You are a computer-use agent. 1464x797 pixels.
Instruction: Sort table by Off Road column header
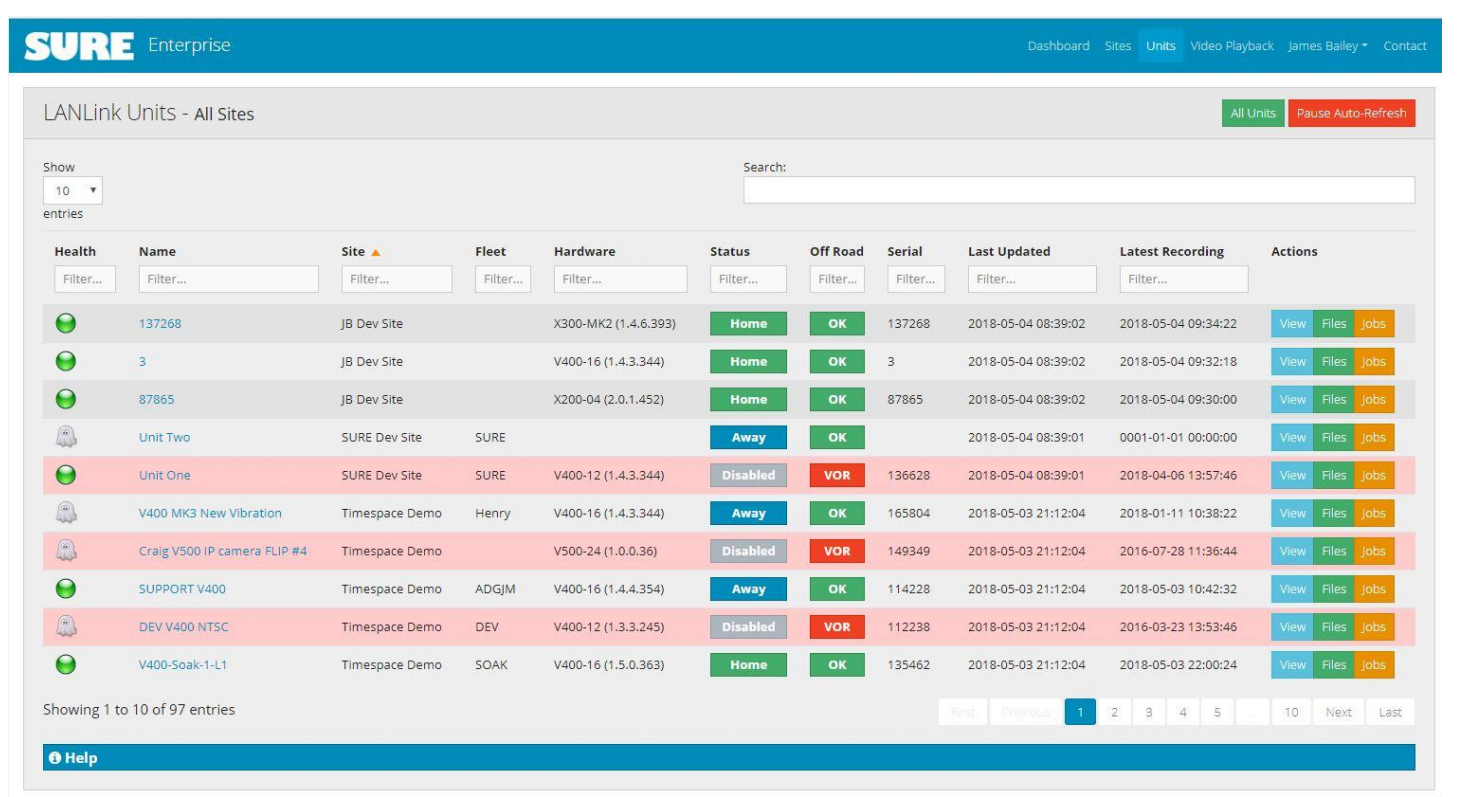pos(837,252)
